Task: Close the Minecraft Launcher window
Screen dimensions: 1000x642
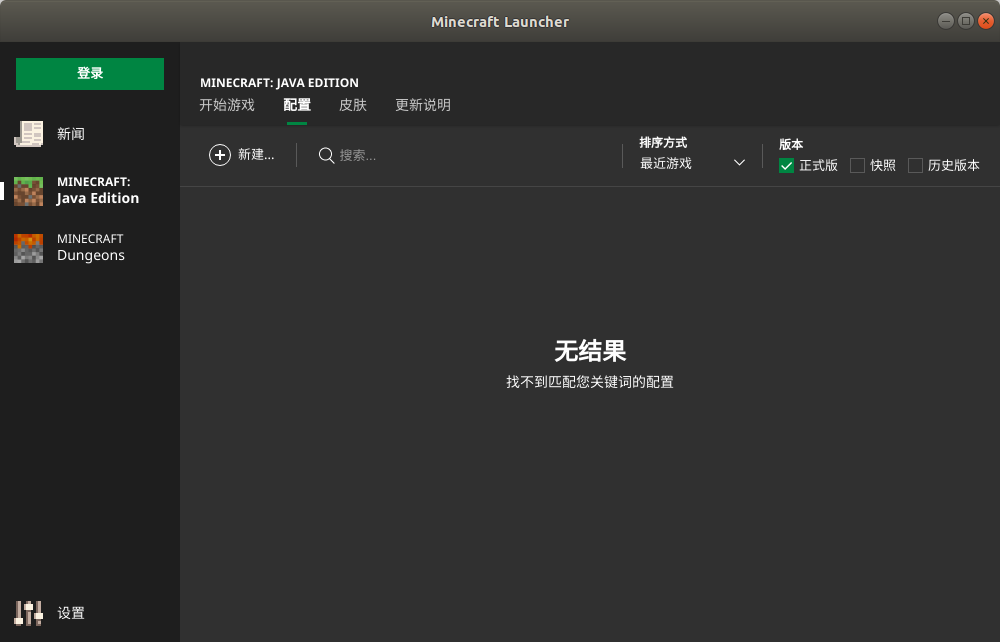Action: point(986,21)
